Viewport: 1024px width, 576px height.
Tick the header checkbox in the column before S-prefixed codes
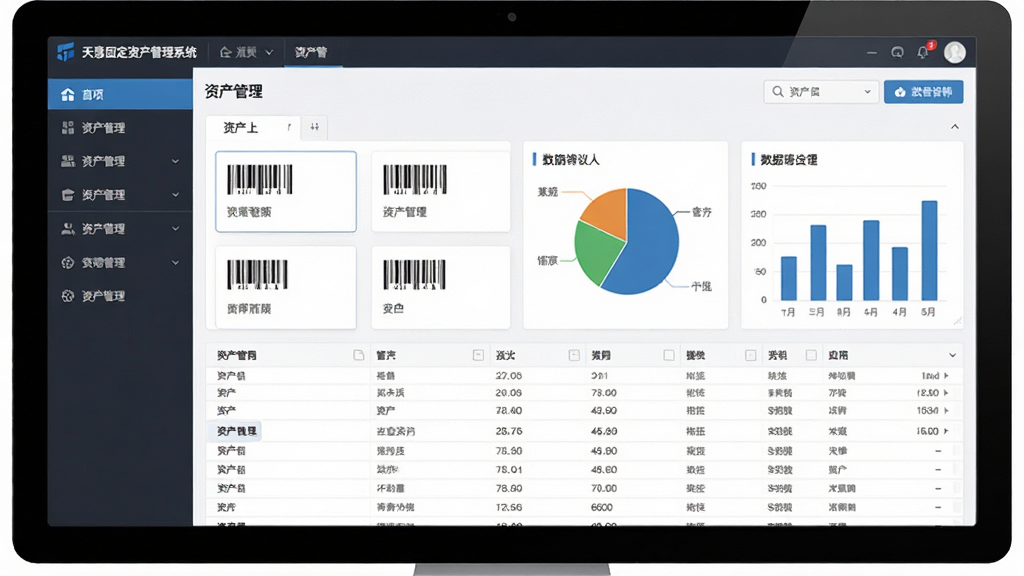750,355
